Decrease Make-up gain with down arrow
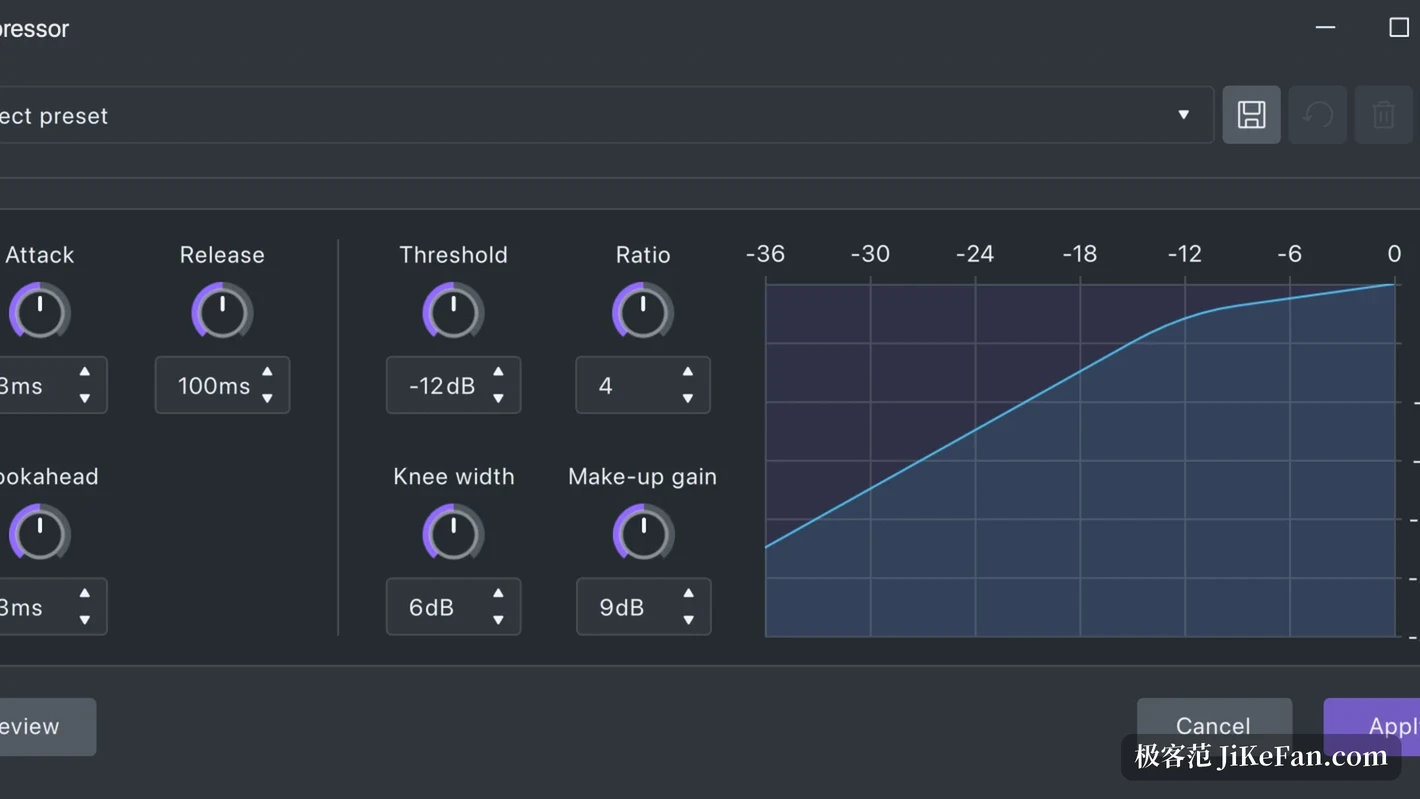The height and width of the screenshot is (799, 1420). click(x=688, y=620)
